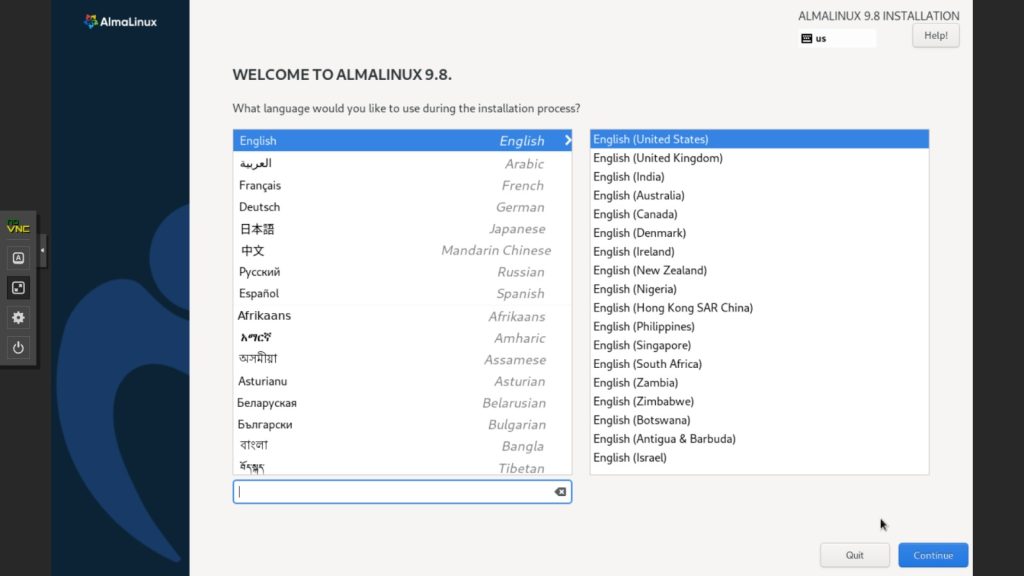This screenshot has width=1024, height=576.
Task: Click the Continue button
Action: pos(933,555)
